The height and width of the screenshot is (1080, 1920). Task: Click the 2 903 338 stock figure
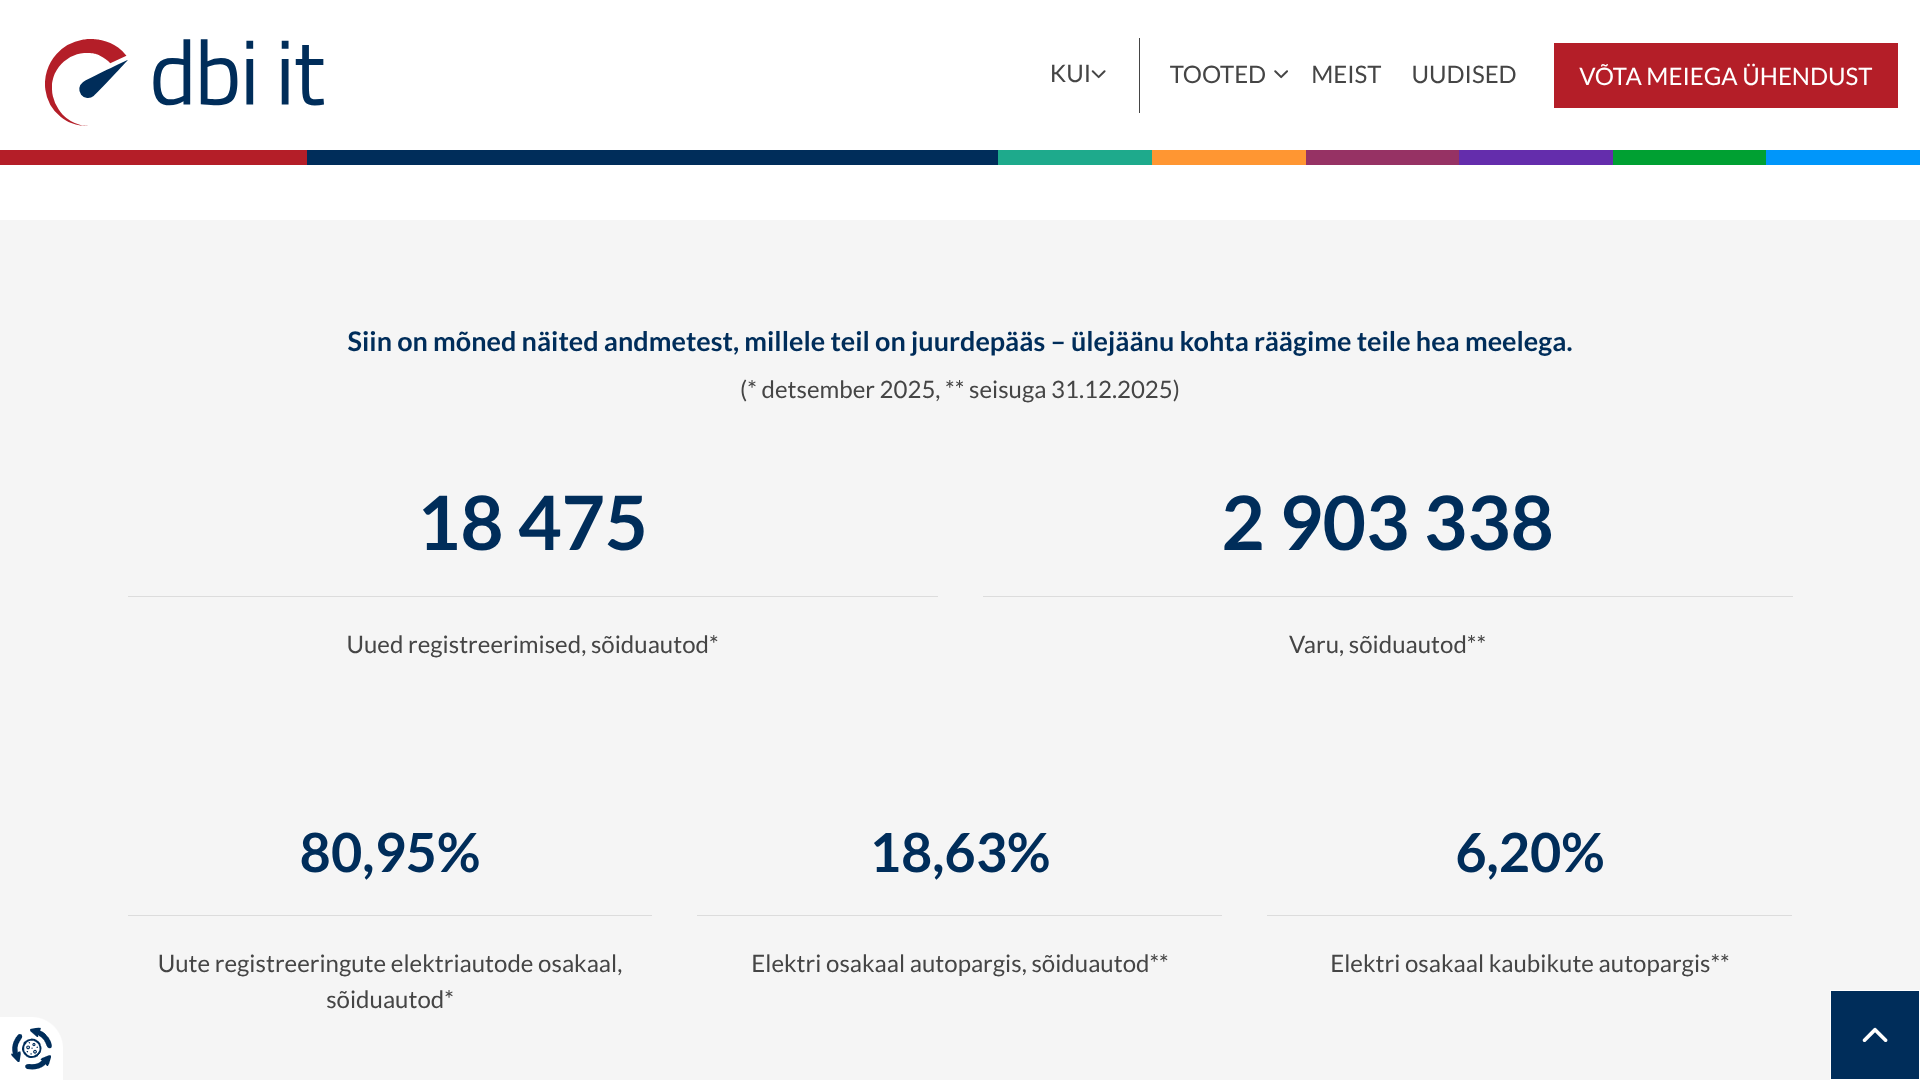tap(1387, 523)
